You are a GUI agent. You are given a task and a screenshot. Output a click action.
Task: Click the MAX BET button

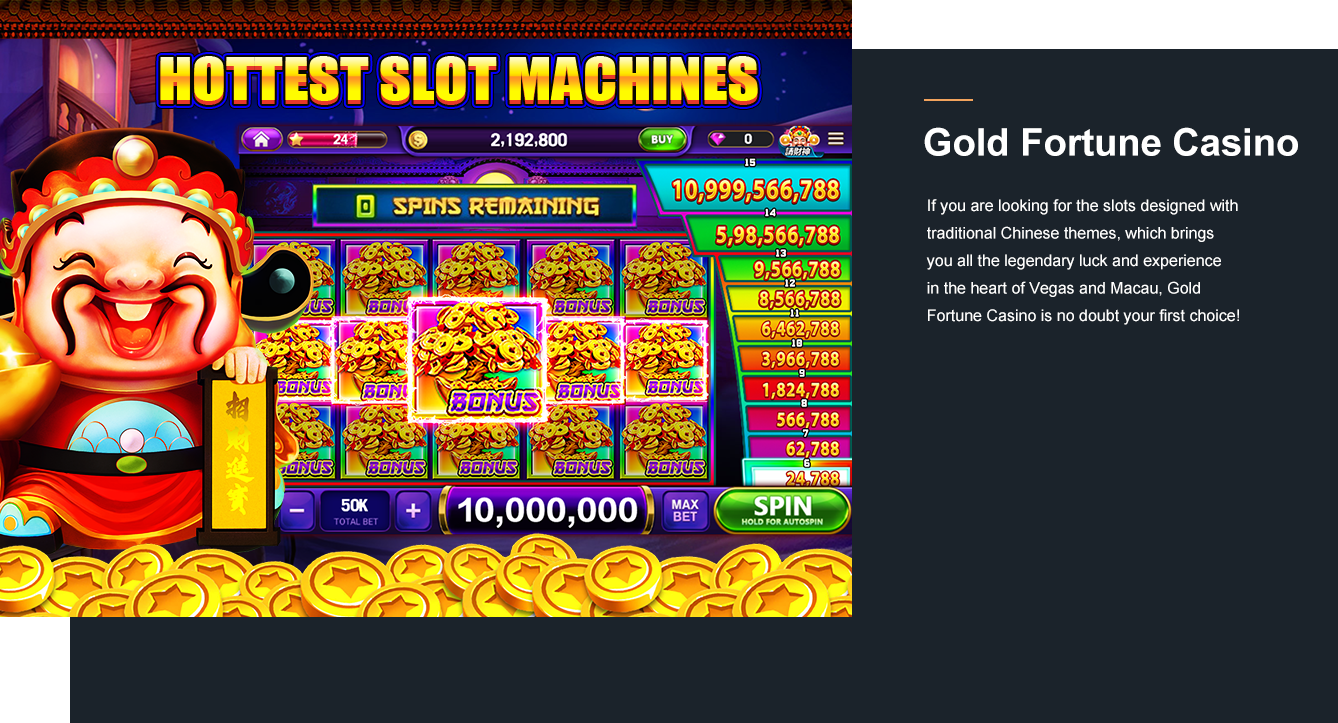point(685,511)
